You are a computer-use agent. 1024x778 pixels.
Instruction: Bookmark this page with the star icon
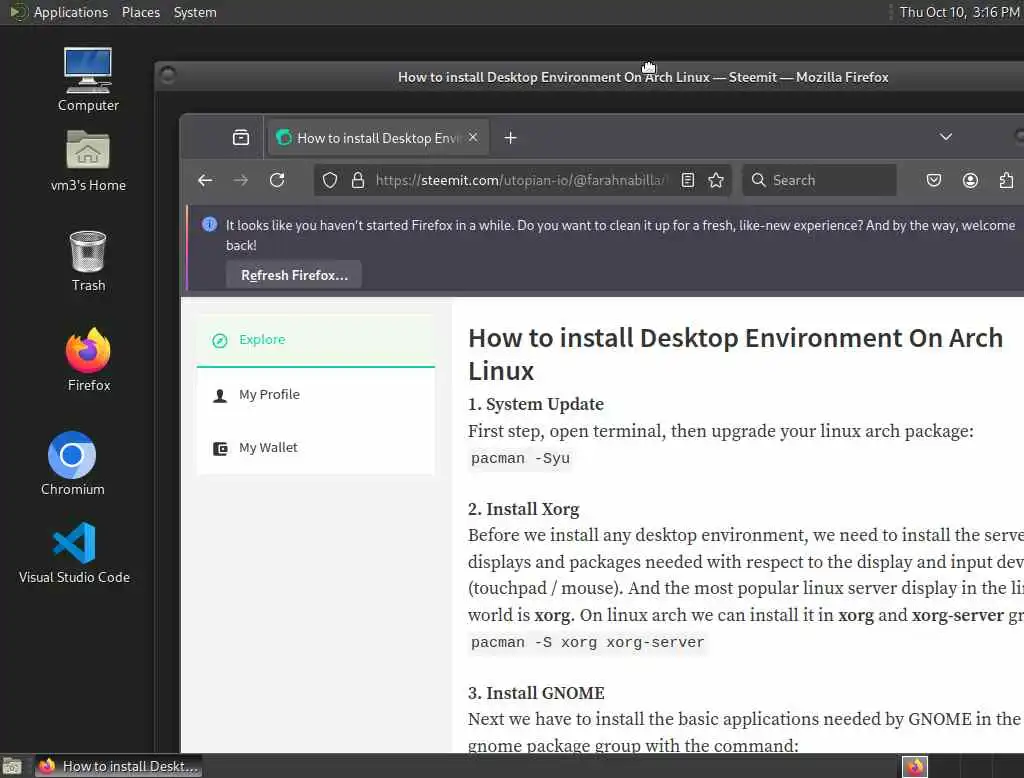[716, 180]
